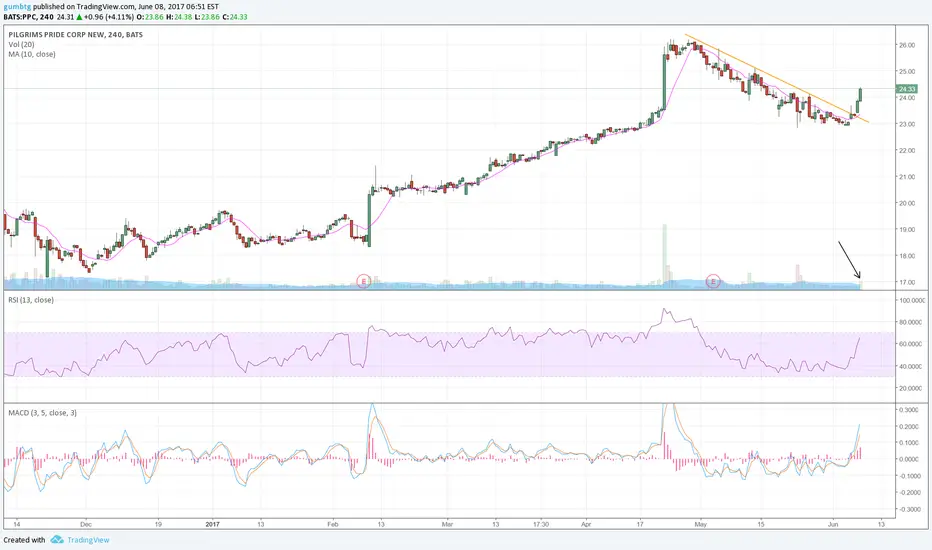Click the BATS:PPC, 240 ticker text

pyautogui.click(x=29, y=17)
